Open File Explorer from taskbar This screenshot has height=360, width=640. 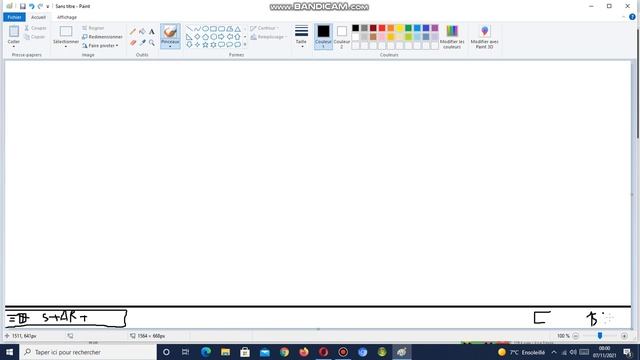pos(225,352)
